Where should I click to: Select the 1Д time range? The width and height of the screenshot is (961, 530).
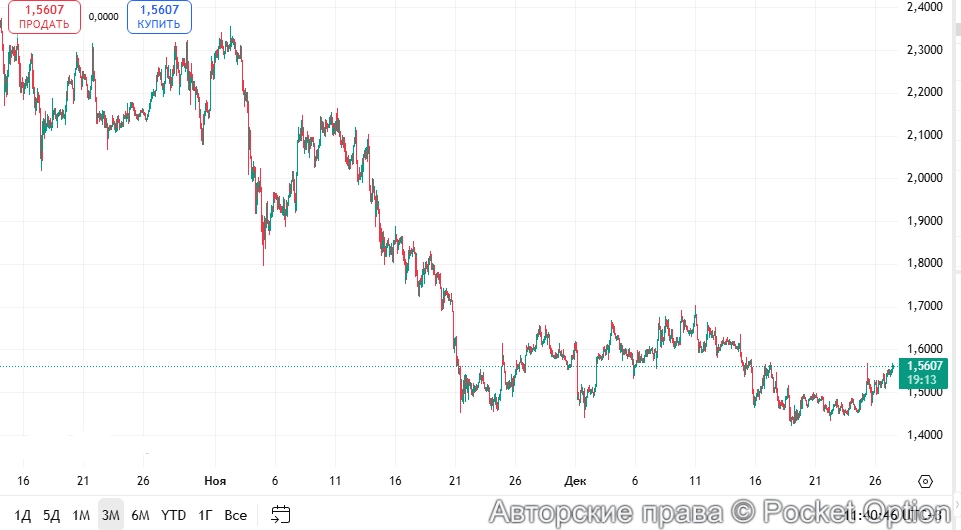tap(22, 515)
